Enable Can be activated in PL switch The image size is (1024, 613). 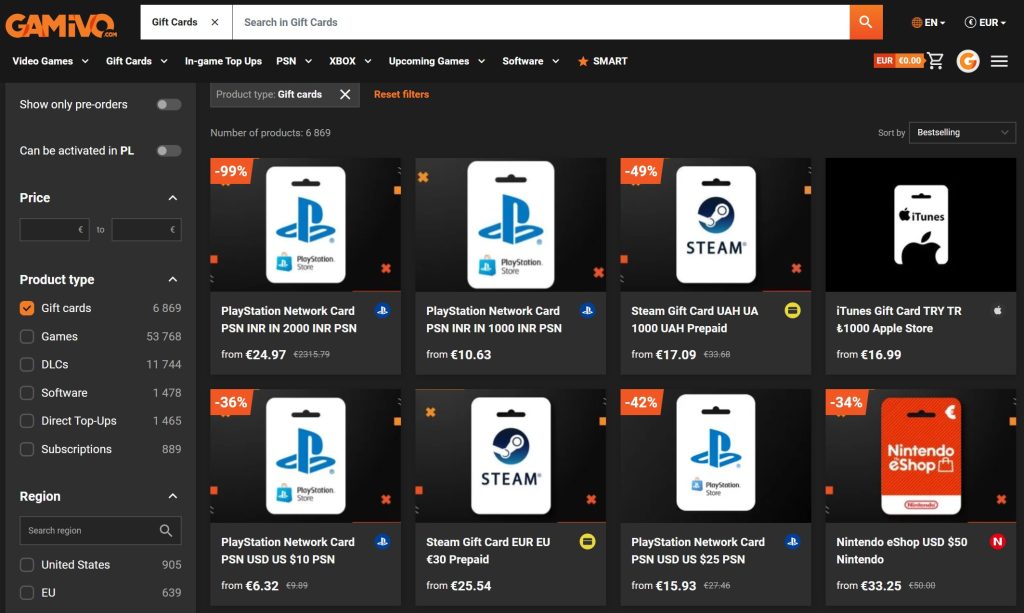168,151
